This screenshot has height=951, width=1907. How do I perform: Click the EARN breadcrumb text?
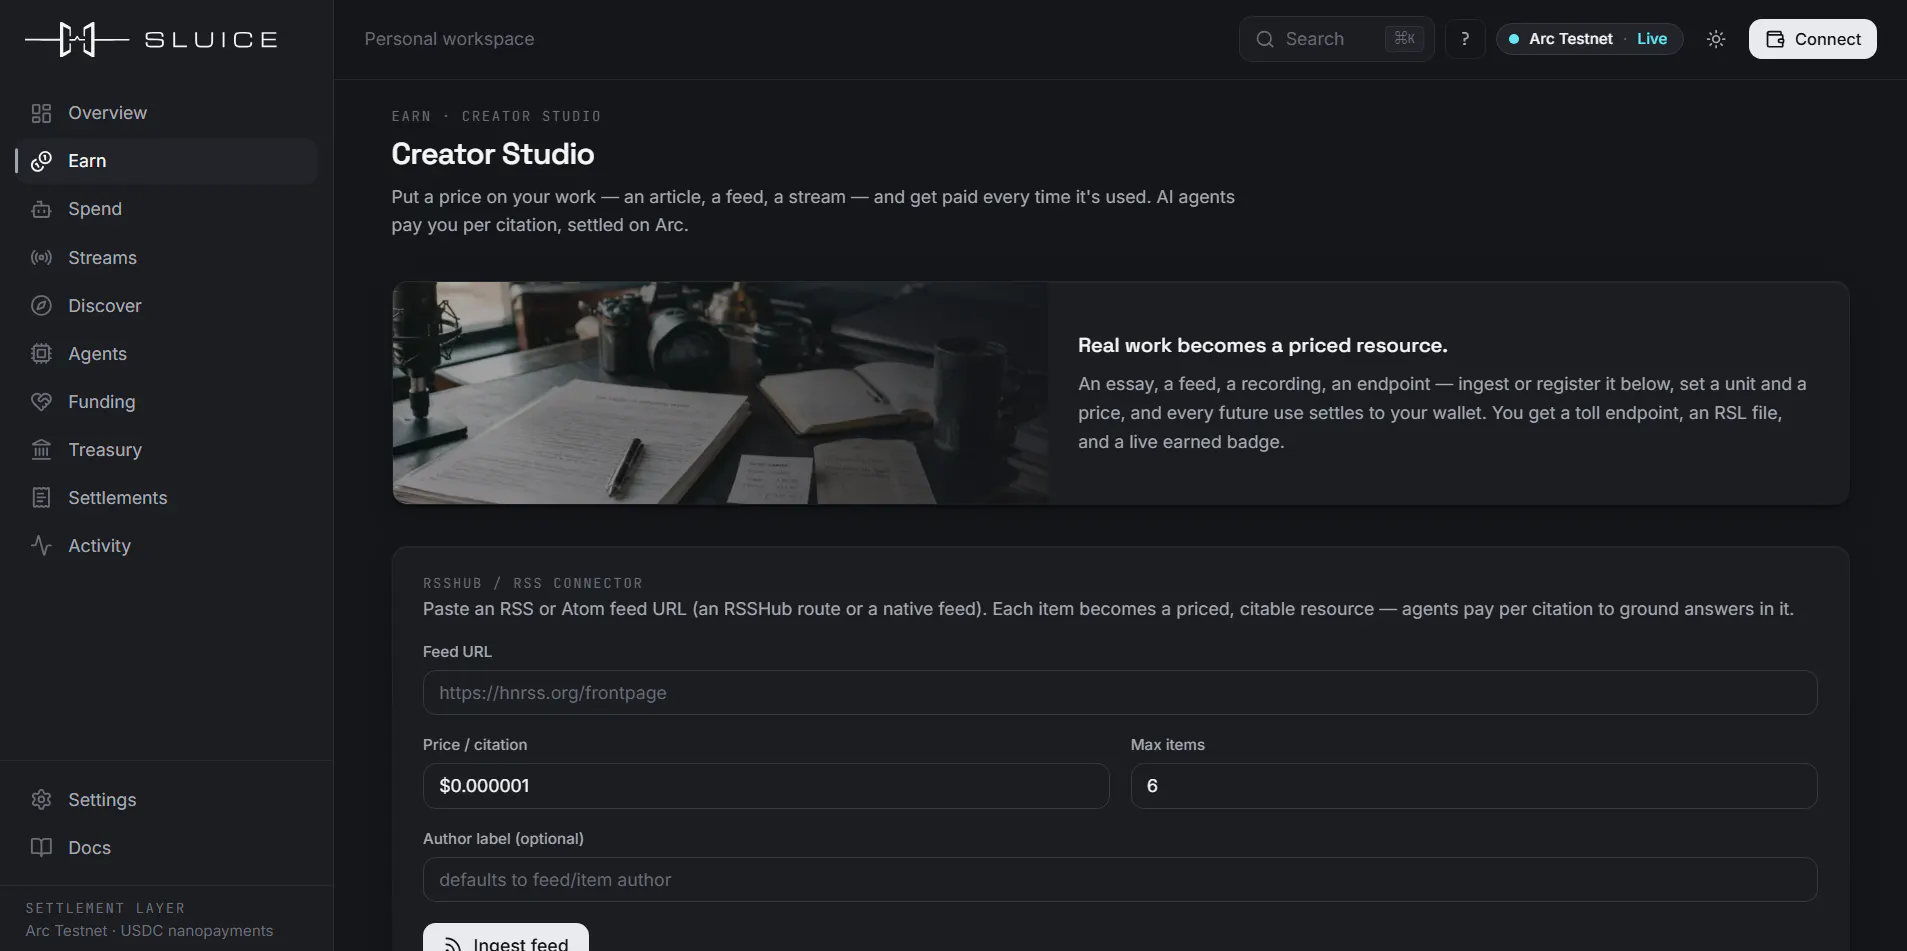click(411, 116)
